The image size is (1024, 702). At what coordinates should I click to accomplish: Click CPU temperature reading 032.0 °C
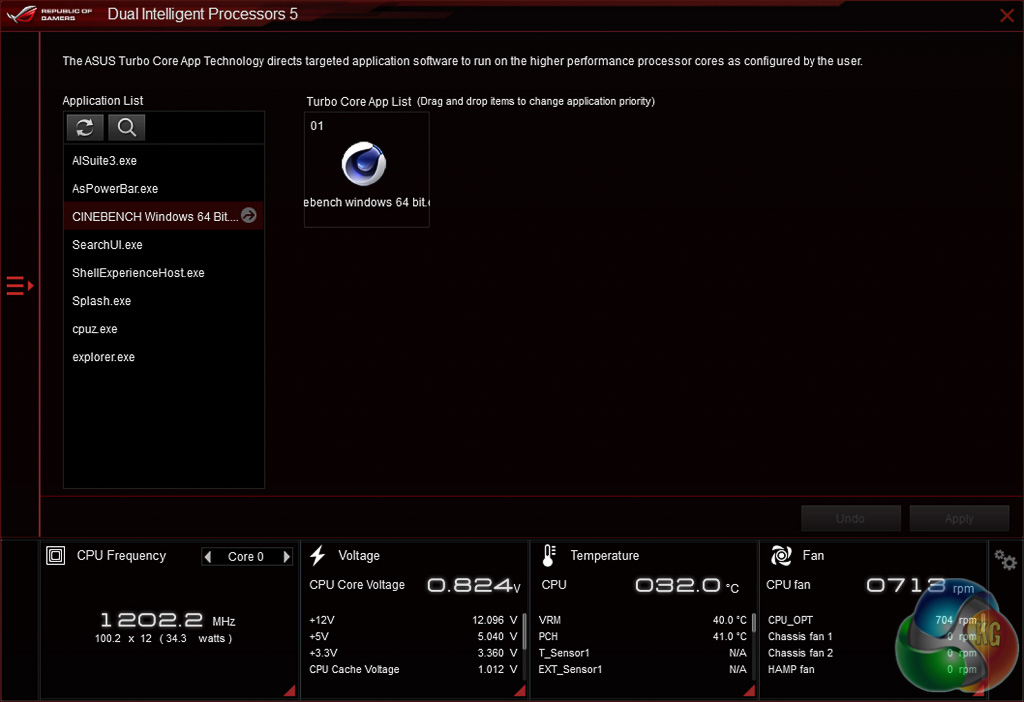(687, 585)
